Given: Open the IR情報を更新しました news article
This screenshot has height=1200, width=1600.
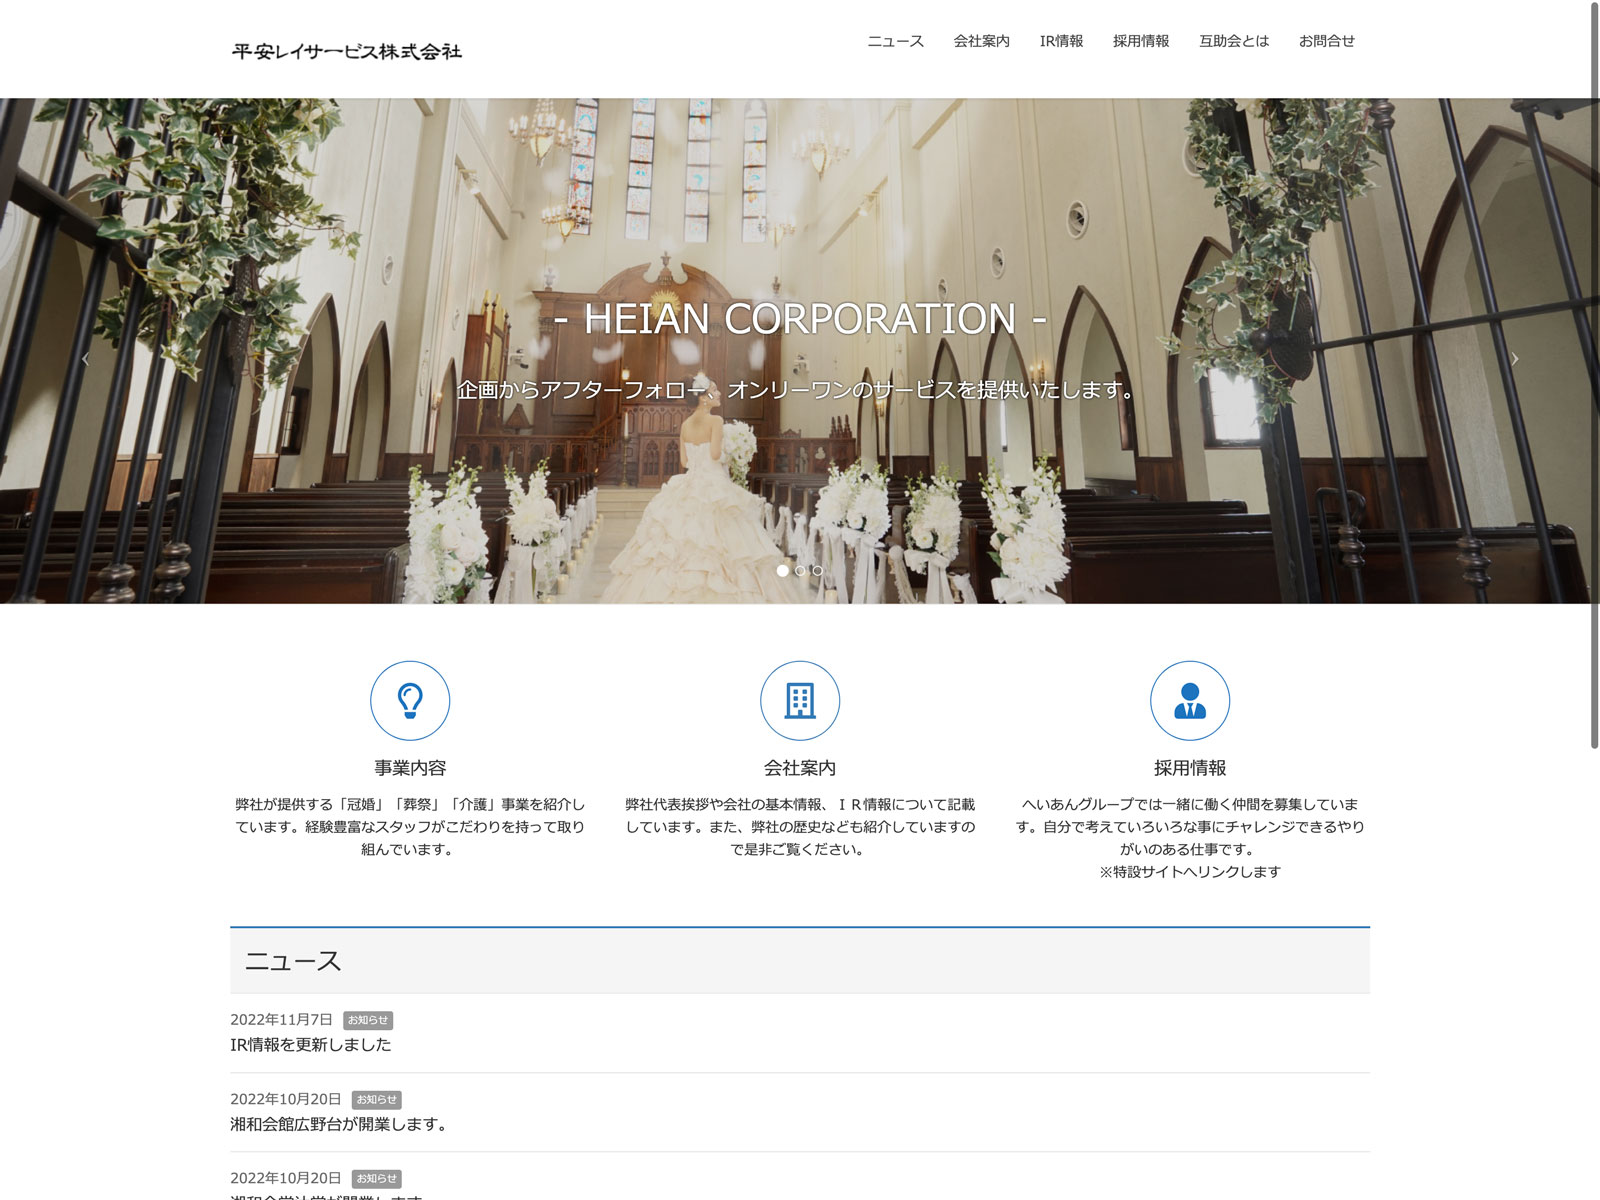Looking at the screenshot, I should (x=311, y=1045).
